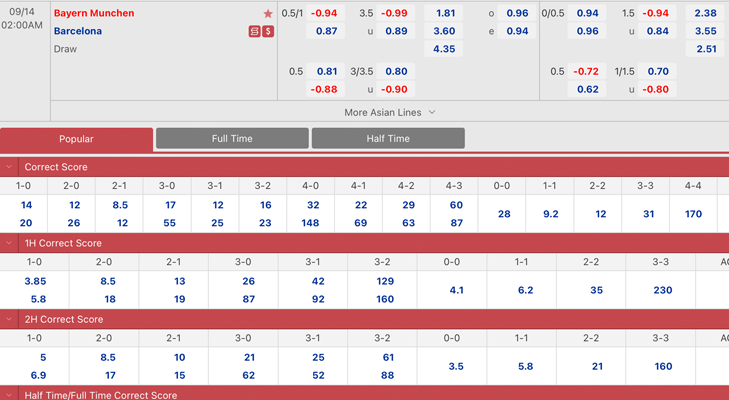Select Correct Score 4-3 odds 60
The image size is (729, 400).
[456, 205]
